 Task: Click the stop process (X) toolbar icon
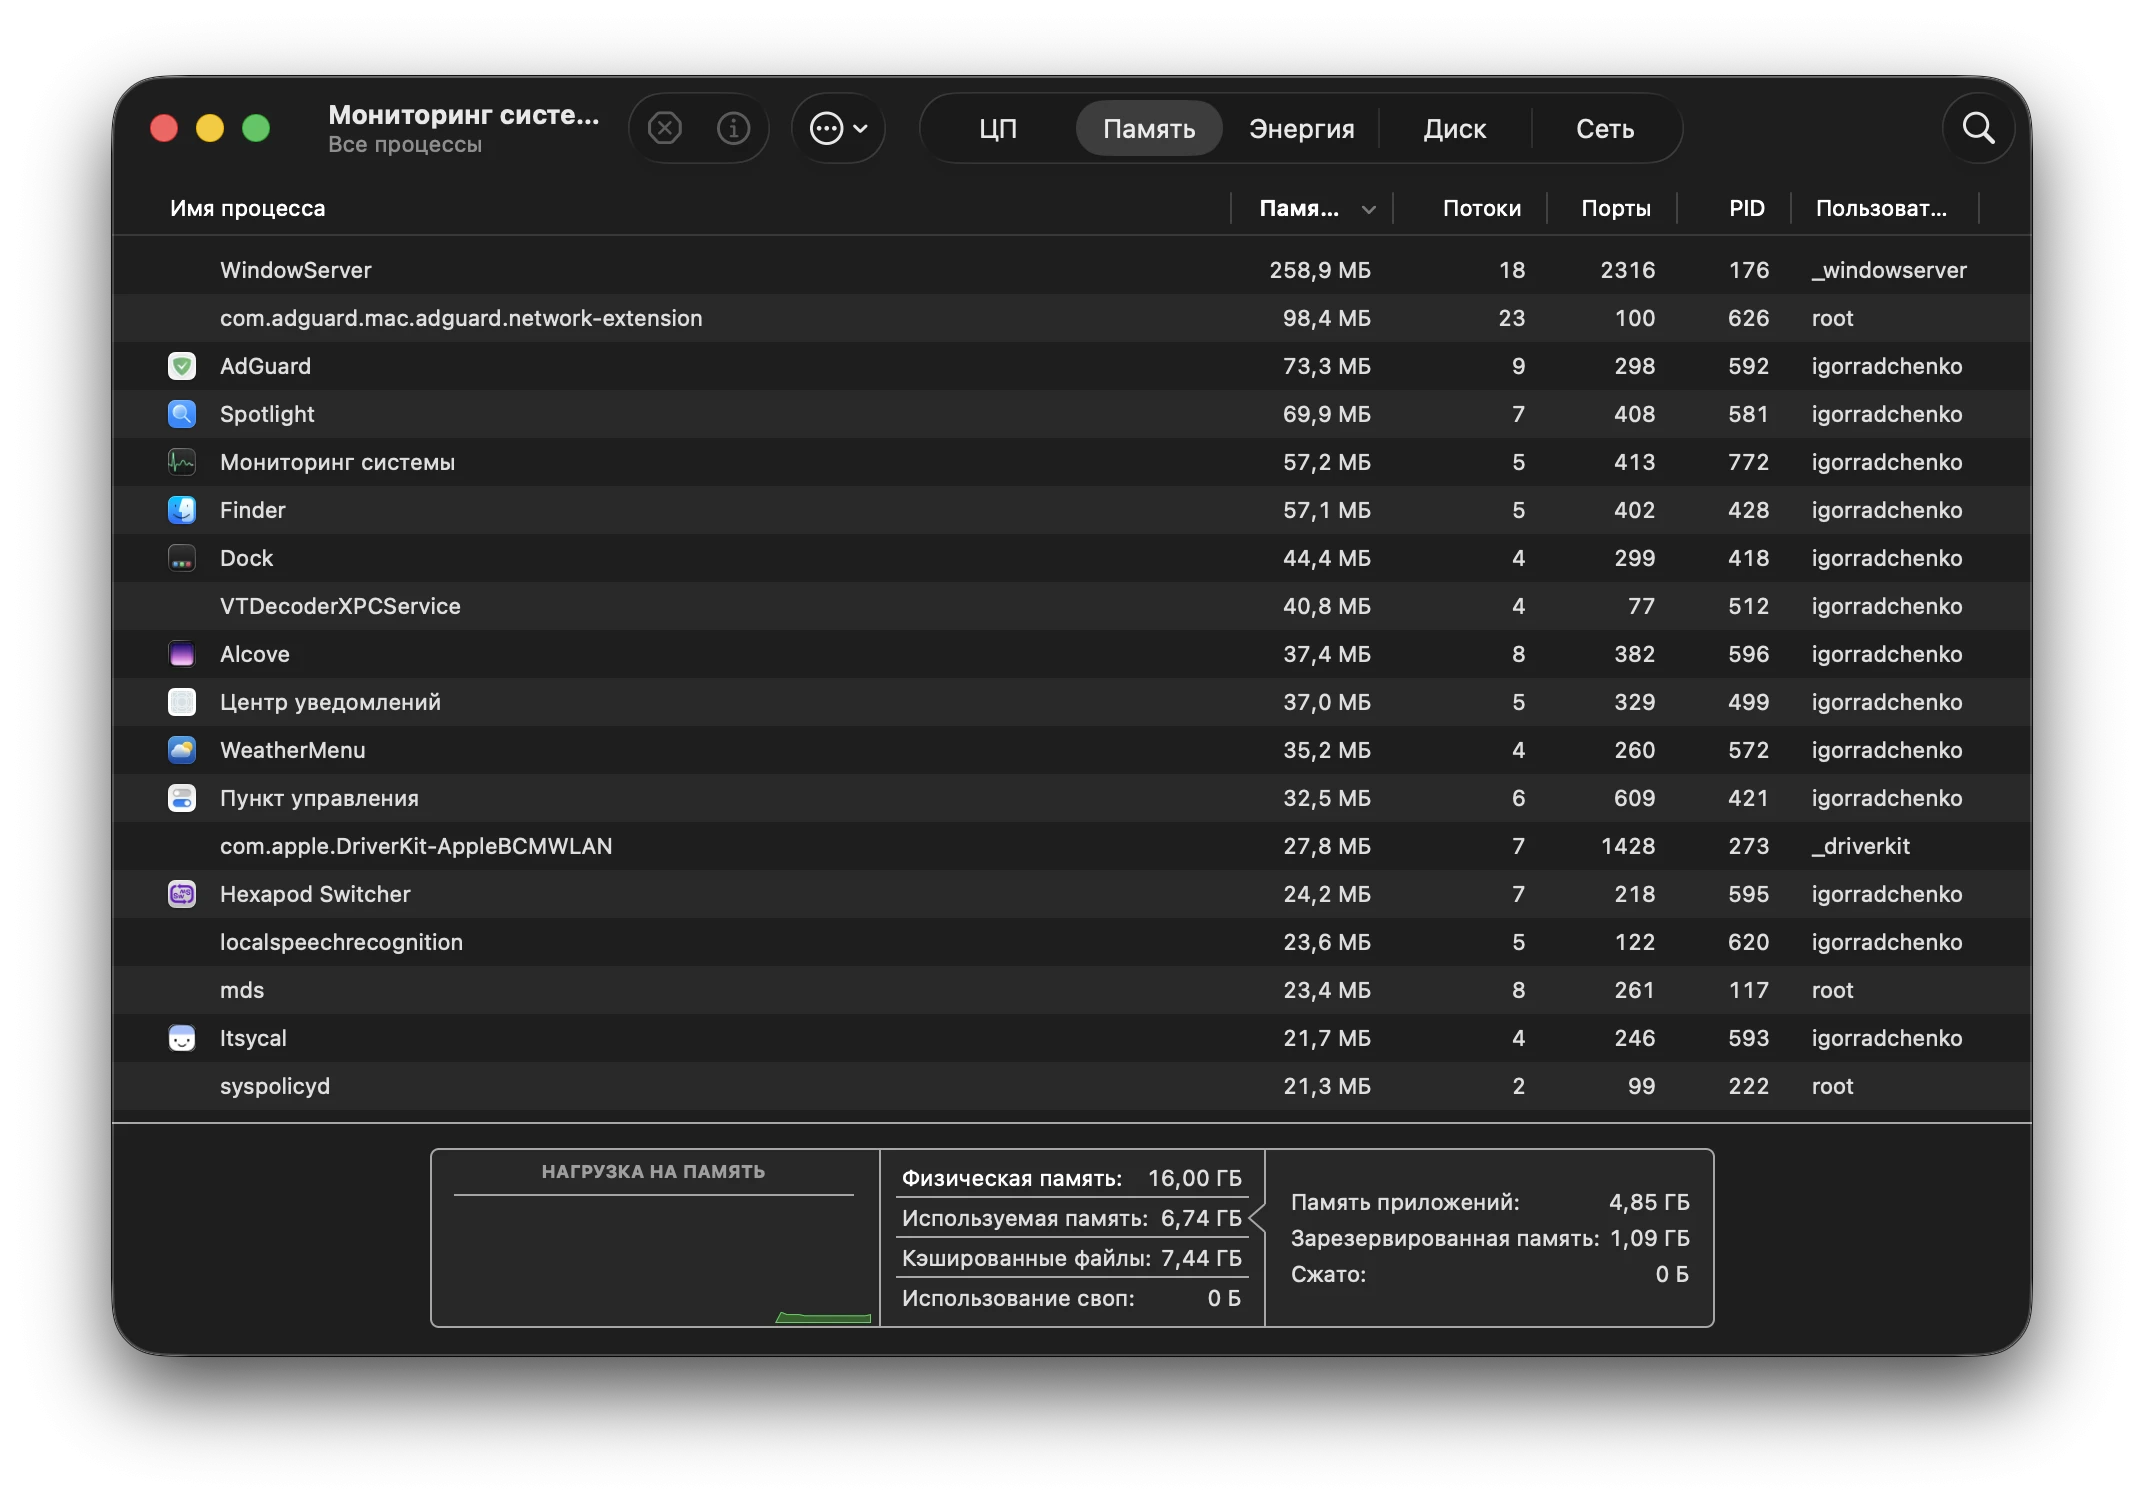click(664, 128)
